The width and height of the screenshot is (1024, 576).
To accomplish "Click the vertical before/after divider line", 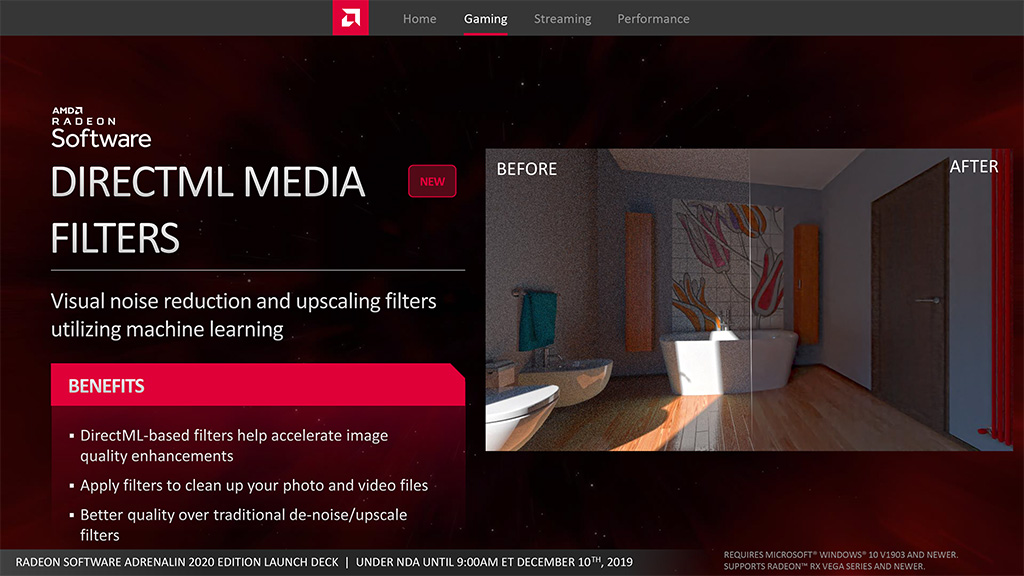I will (750, 300).
